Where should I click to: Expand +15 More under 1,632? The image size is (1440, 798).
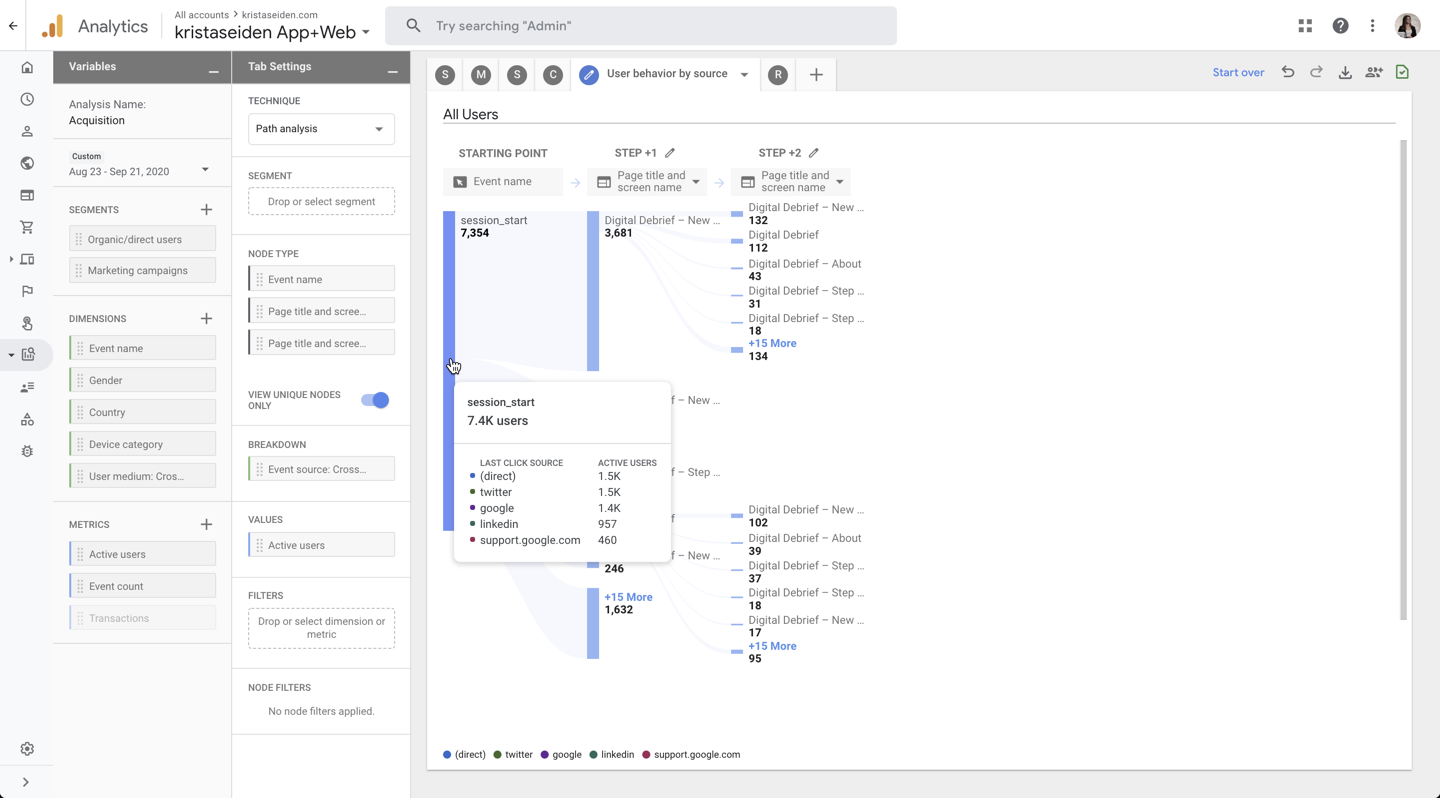coord(628,597)
